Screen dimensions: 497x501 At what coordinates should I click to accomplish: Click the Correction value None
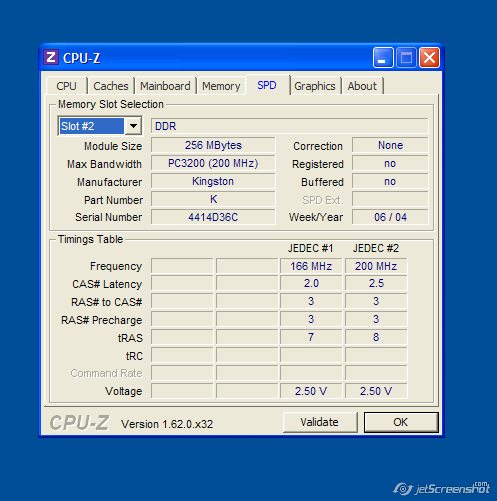[390, 145]
